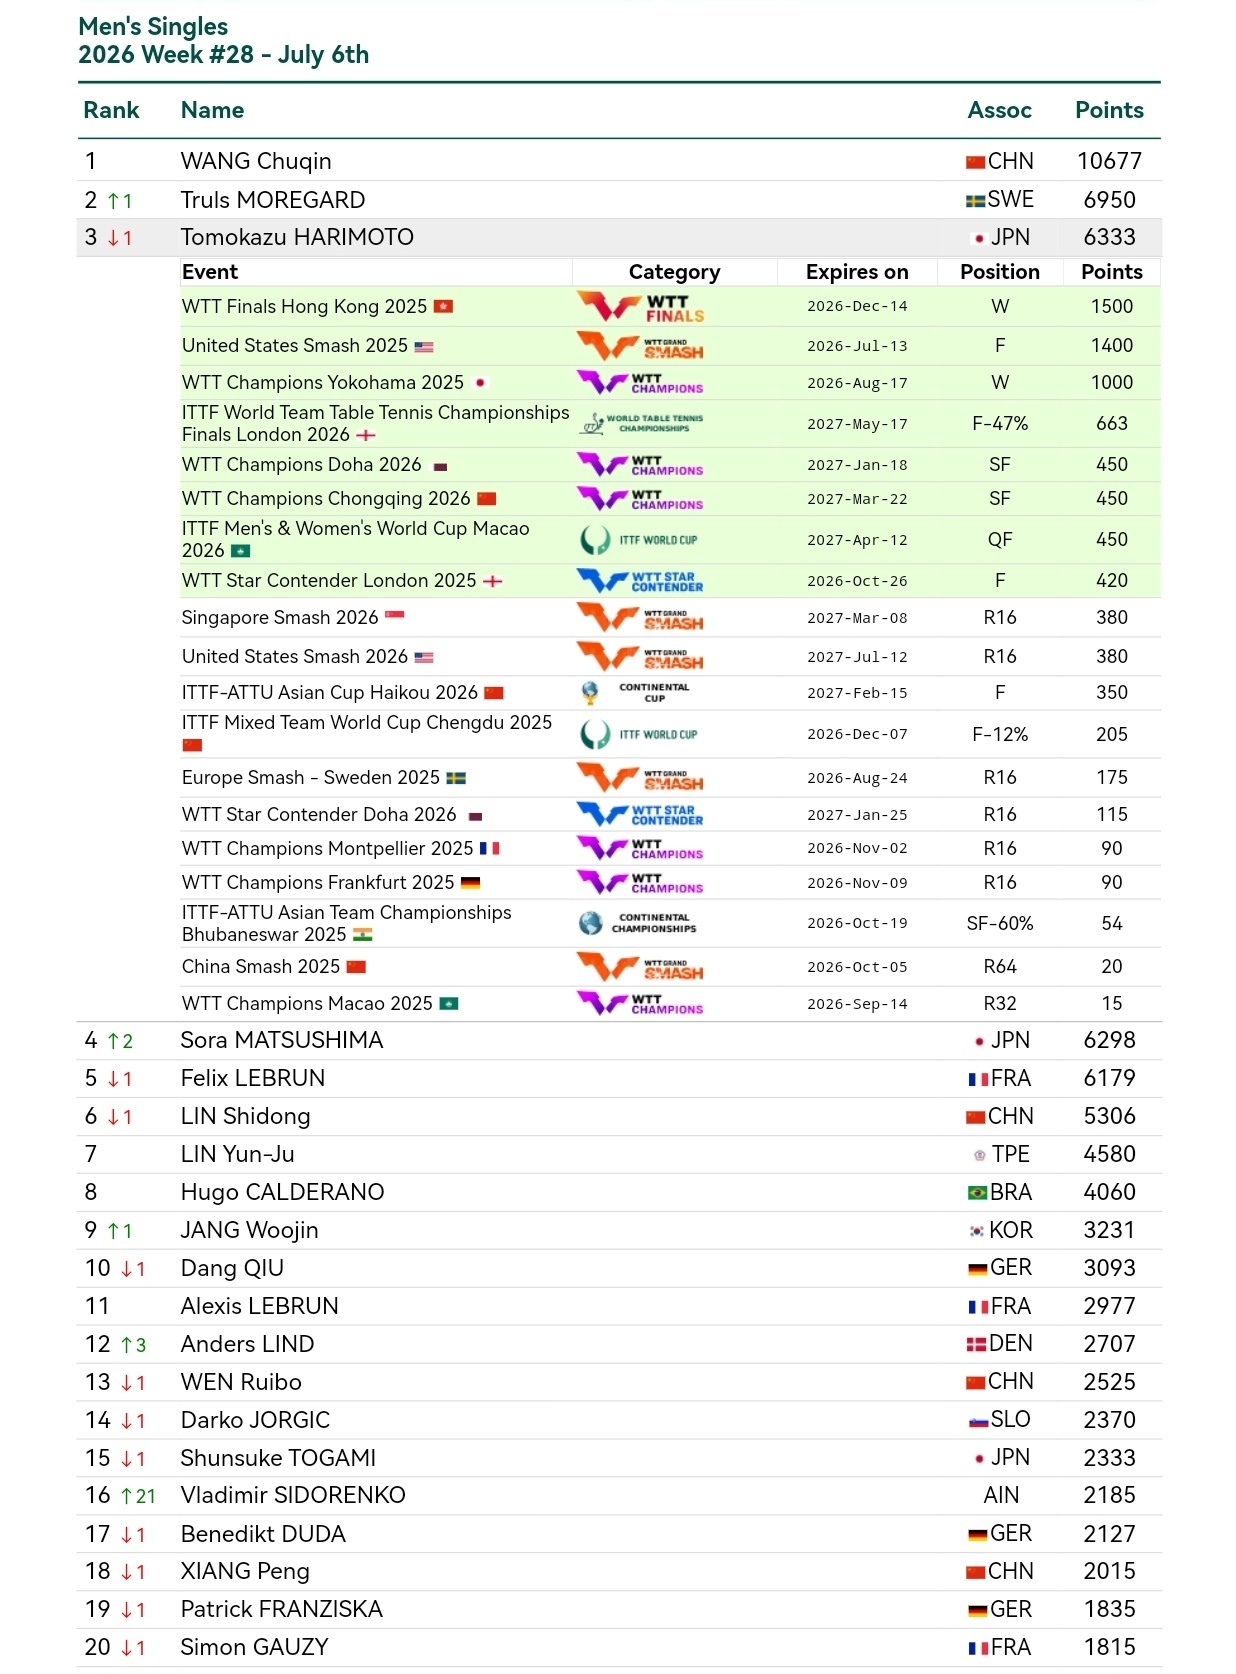The height and width of the screenshot is (1674, 1236).
Task: Click the Sweden flag beside Truls MOREGARD
Action: pyautogui.click(x=976, y=200)
